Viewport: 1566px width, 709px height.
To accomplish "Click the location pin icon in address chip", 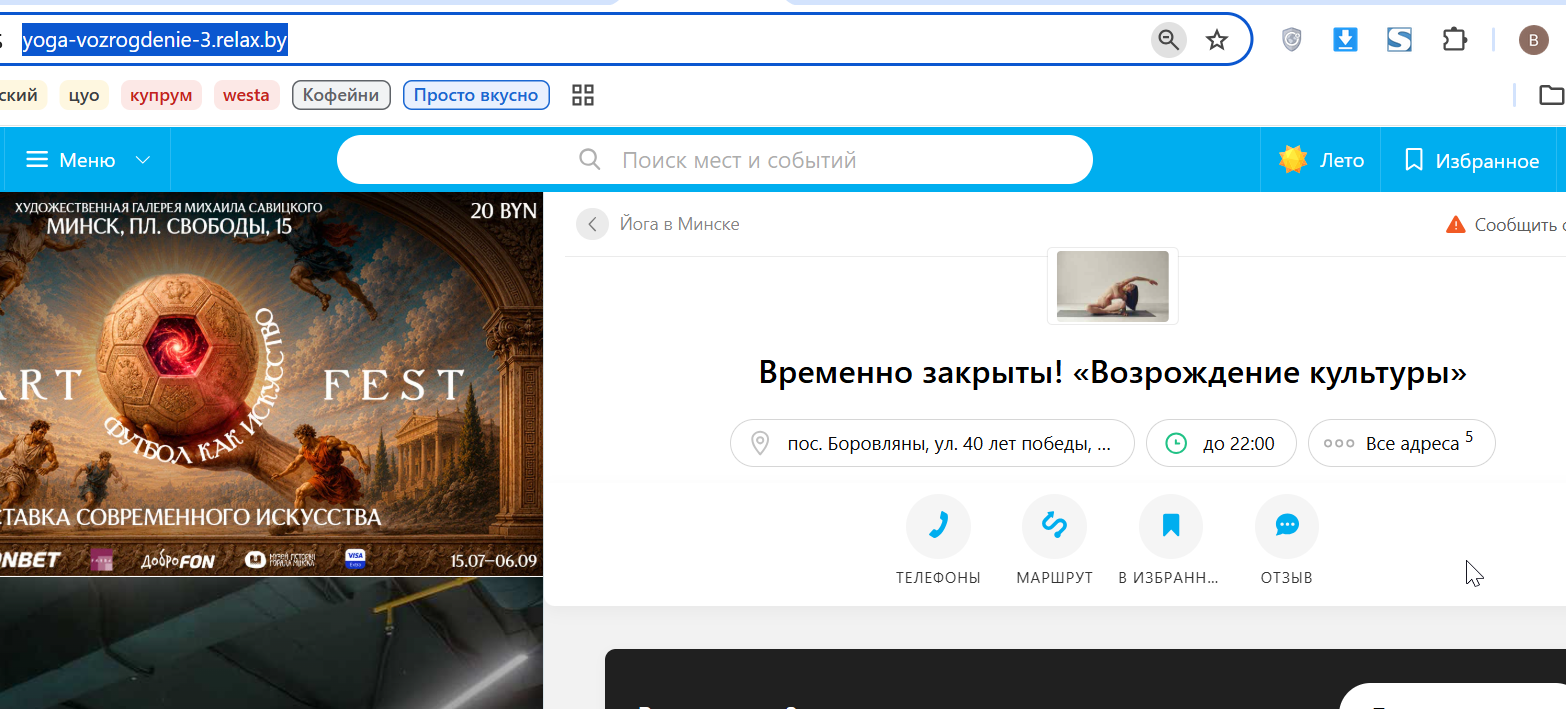I will [x=760, y=443].
